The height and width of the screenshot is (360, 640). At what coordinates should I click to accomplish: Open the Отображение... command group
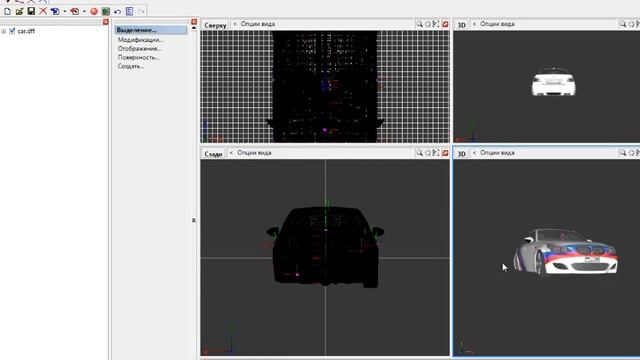[x=140, y=49]
